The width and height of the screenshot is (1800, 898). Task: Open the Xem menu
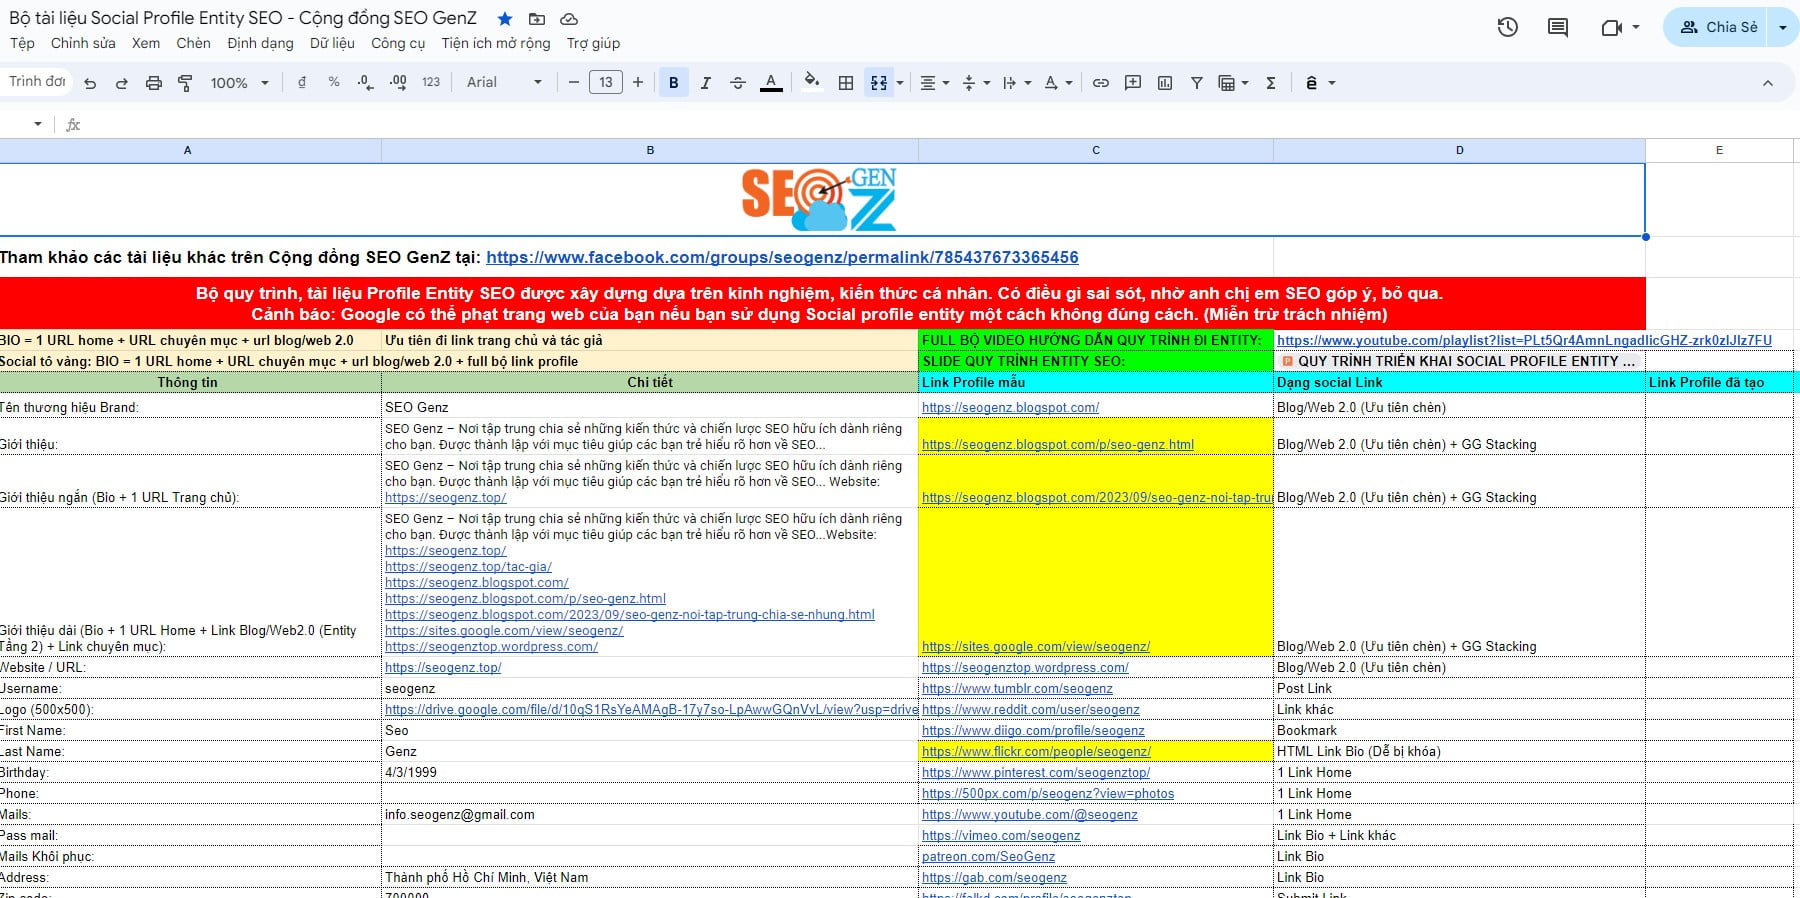pyautogui.click(x=146, y=43)
